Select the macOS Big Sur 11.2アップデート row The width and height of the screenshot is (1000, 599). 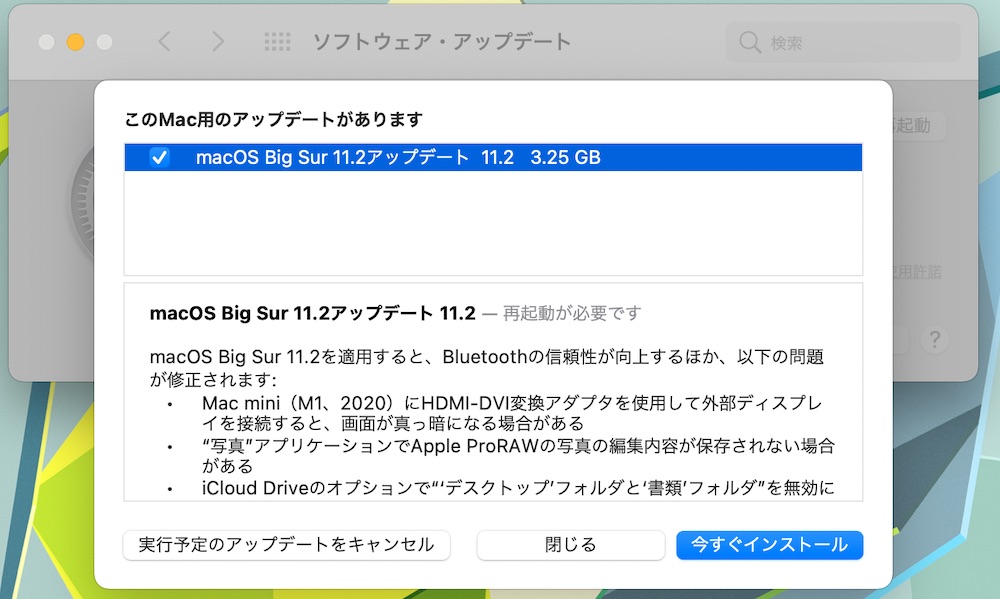click(493, 158)
